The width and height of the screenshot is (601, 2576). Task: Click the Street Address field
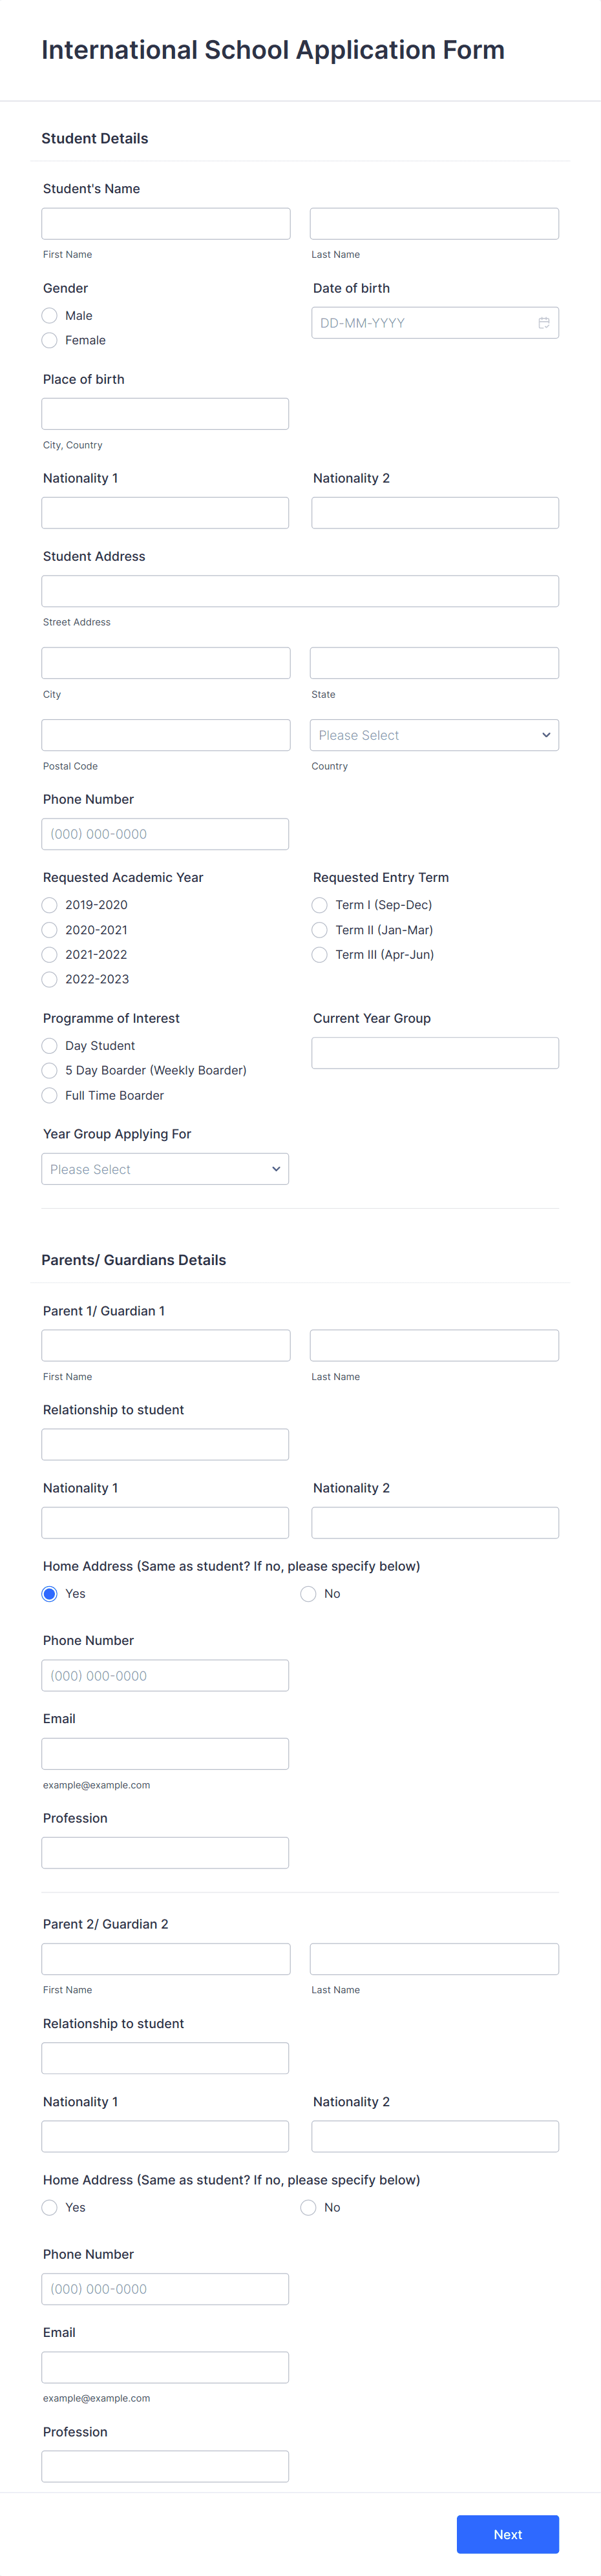point(300,590)
